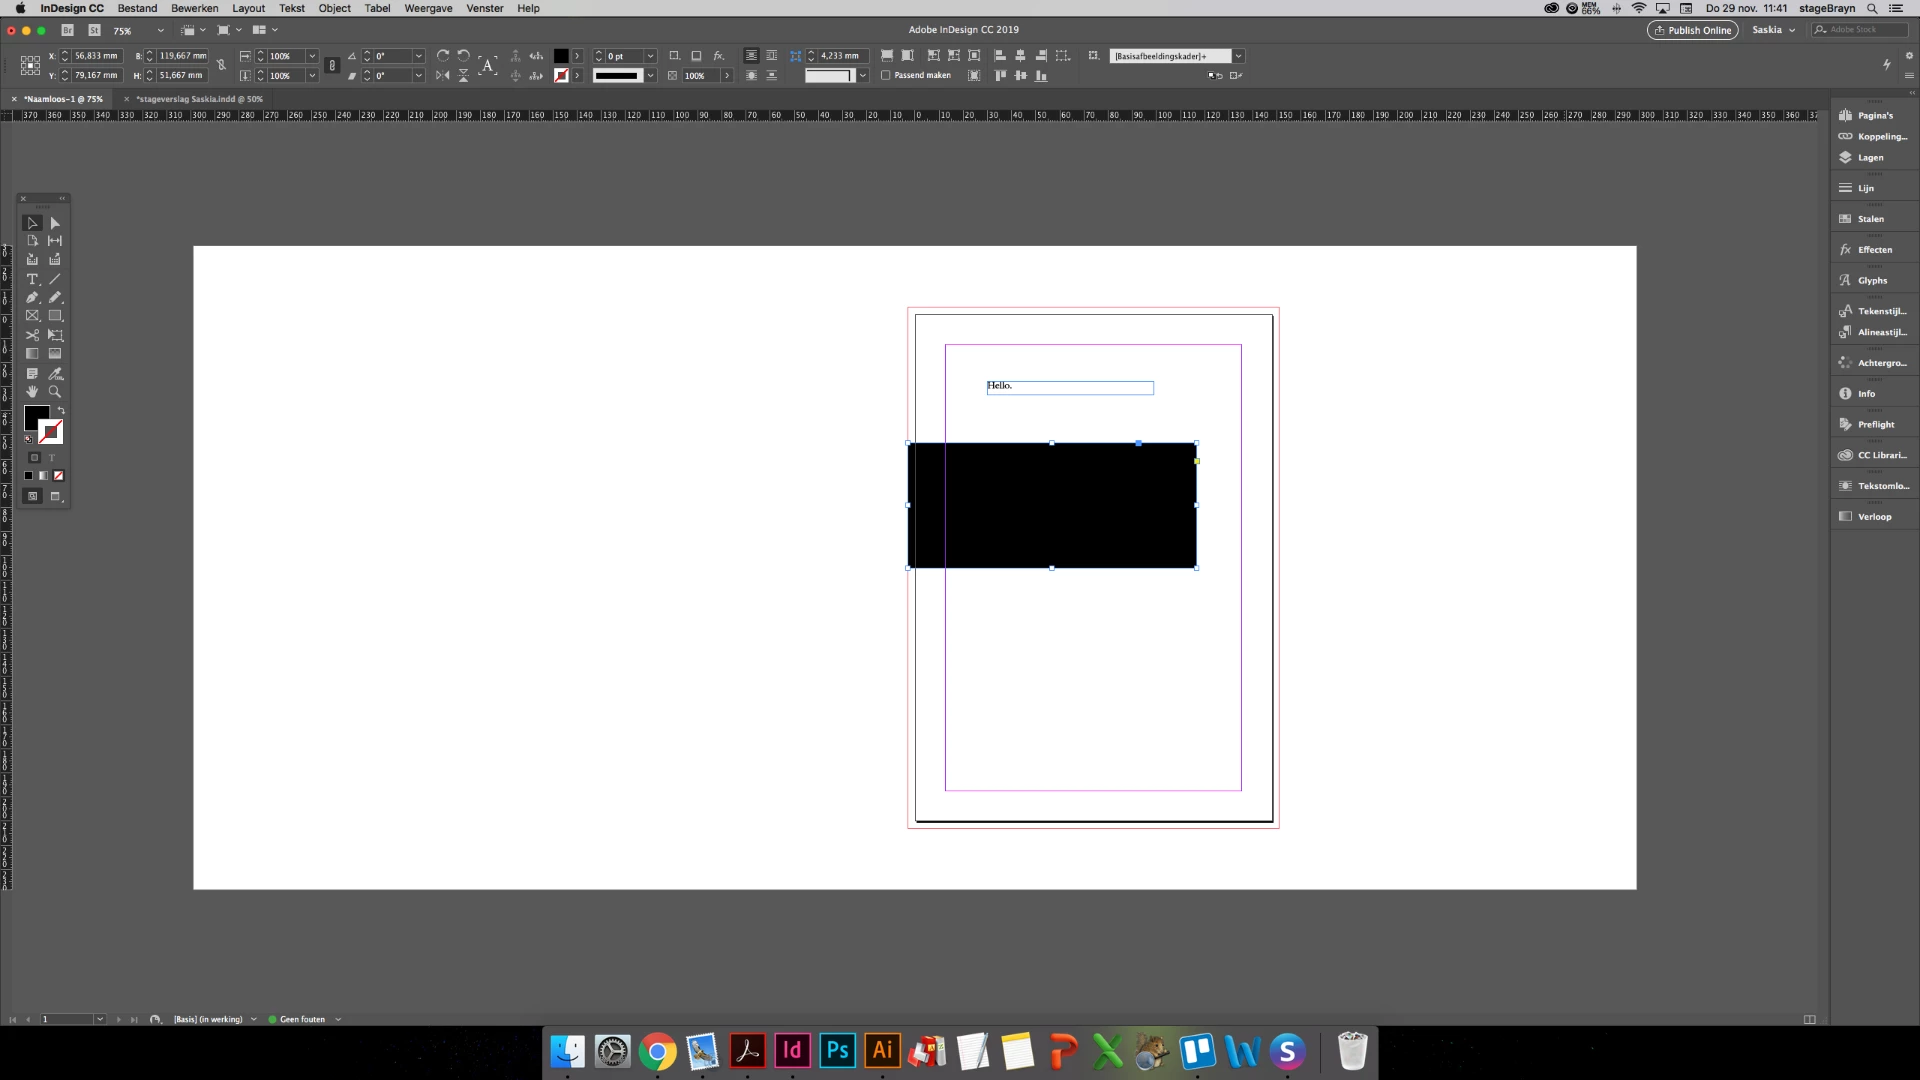Select the Pen tool

pyautogui.click(x=32, y=297)
